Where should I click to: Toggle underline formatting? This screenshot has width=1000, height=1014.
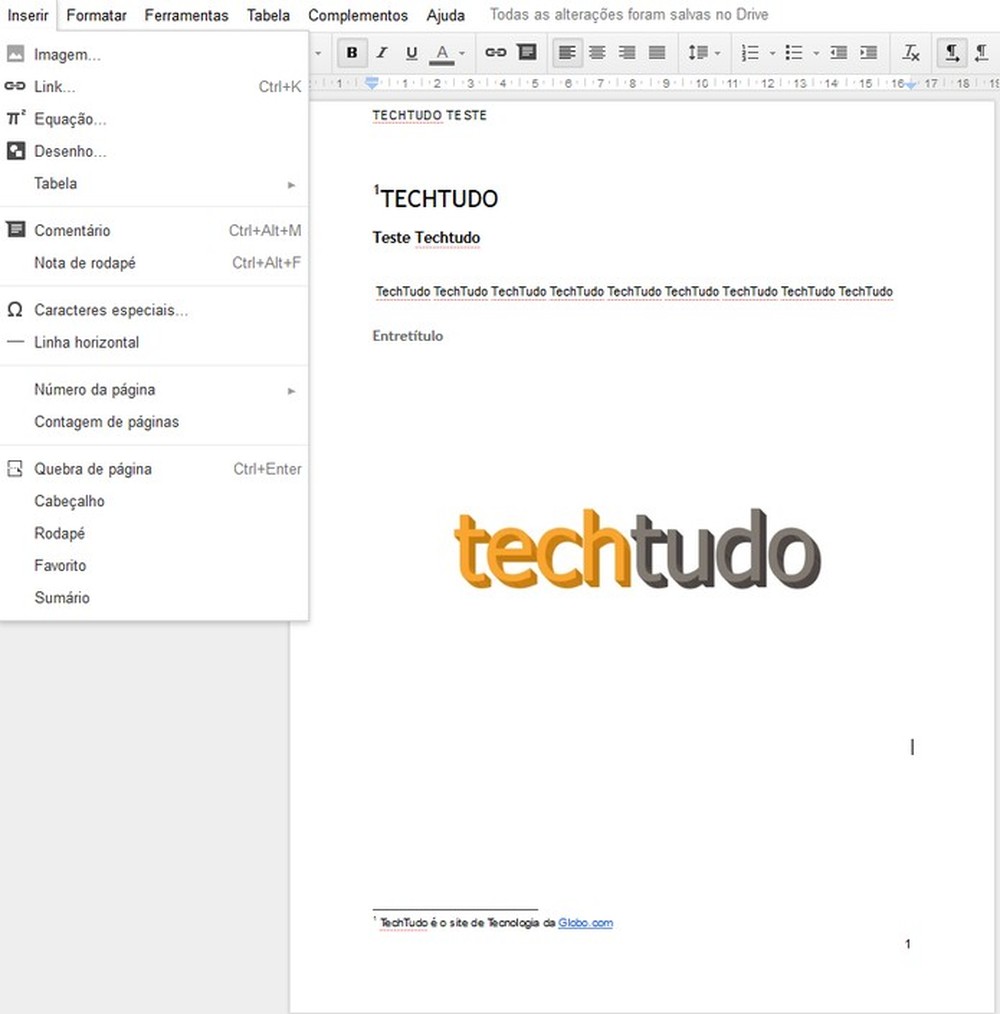click(411, 51)
